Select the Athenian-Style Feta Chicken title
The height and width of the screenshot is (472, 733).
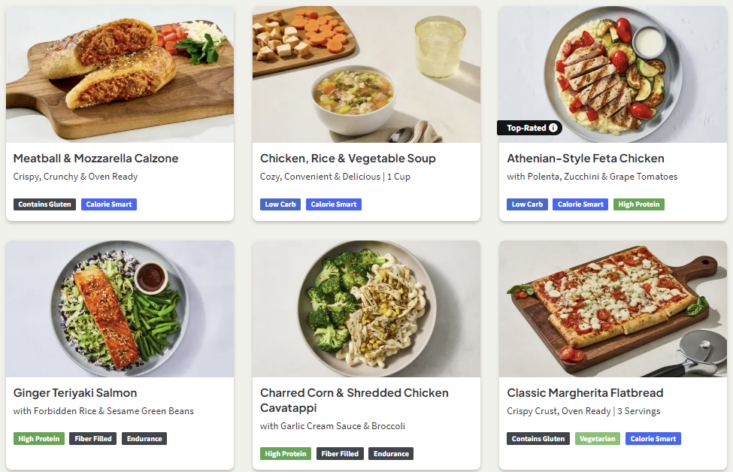pyautogui.click(x=585, y=158)
